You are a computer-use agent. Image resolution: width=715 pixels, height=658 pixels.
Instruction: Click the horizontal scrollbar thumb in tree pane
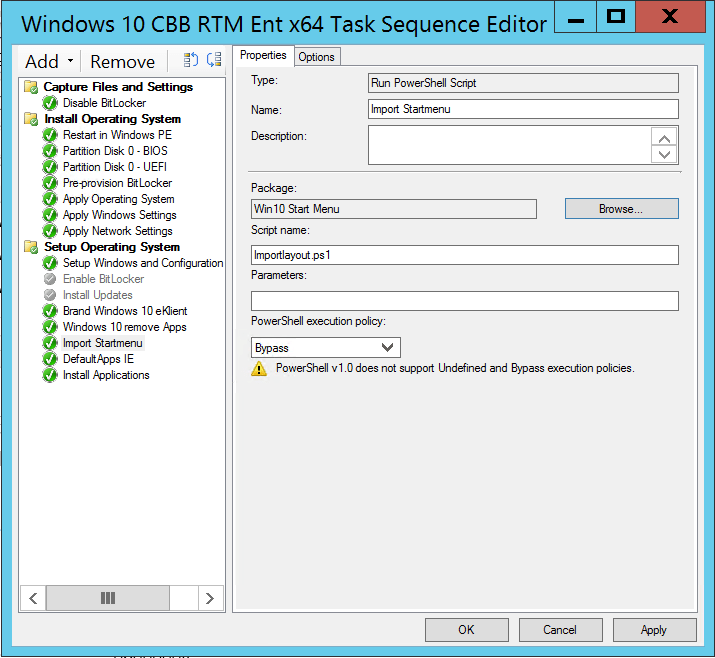pos(108,598)
